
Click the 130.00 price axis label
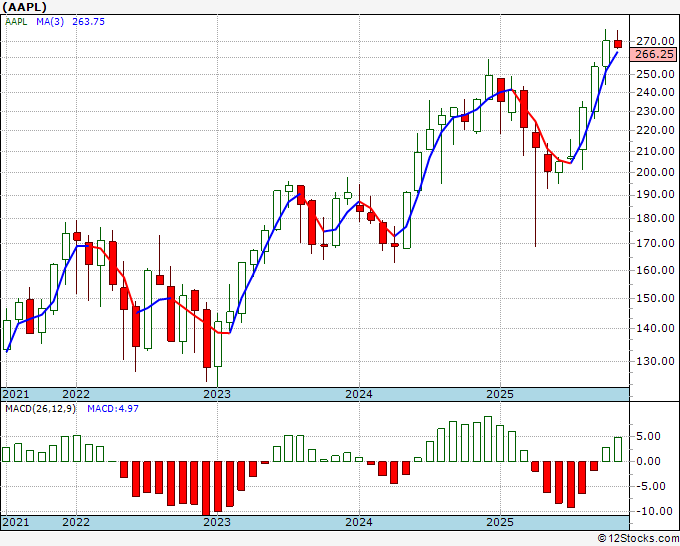[x=655, y=361]
